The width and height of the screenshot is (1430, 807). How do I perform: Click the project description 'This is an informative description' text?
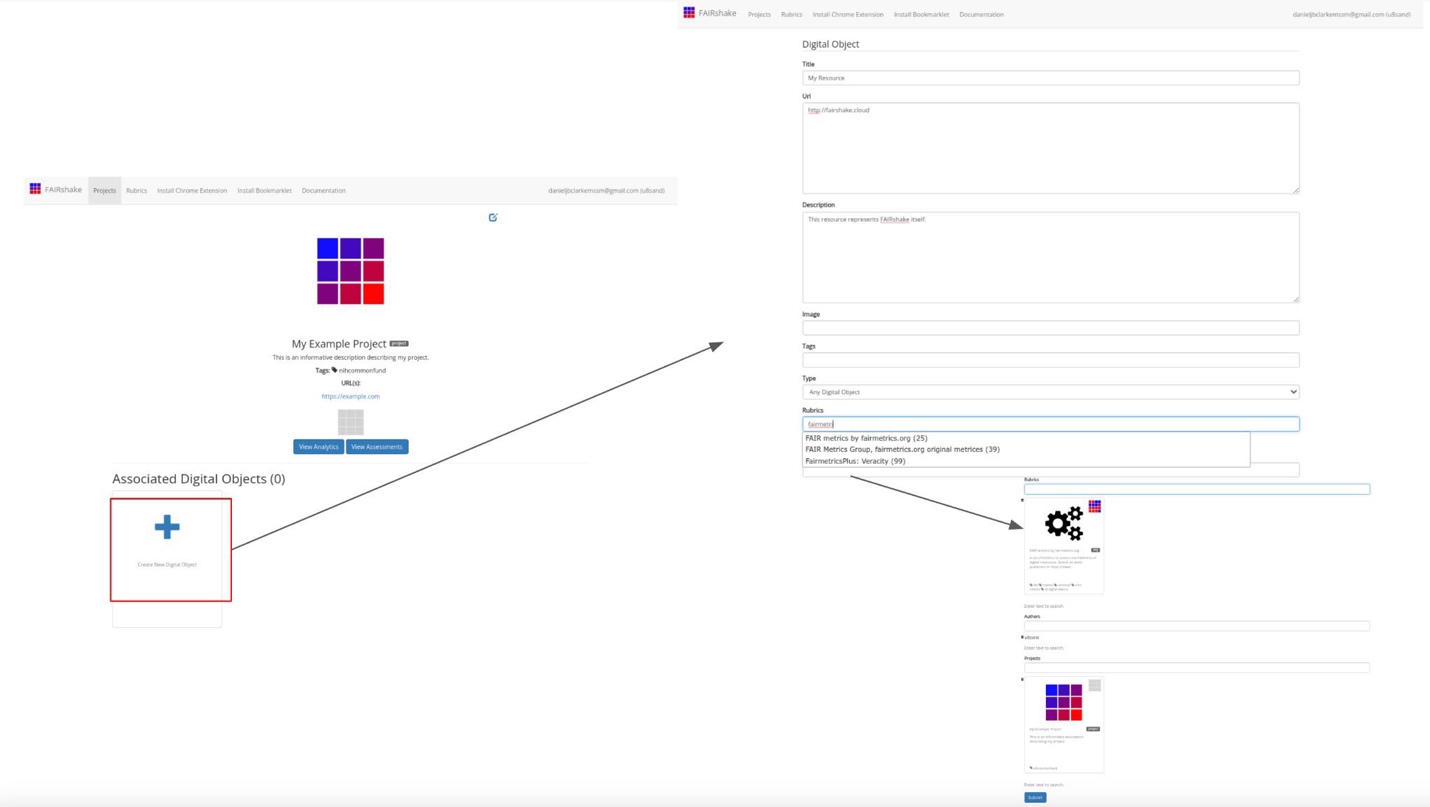[x=351, y=357]
